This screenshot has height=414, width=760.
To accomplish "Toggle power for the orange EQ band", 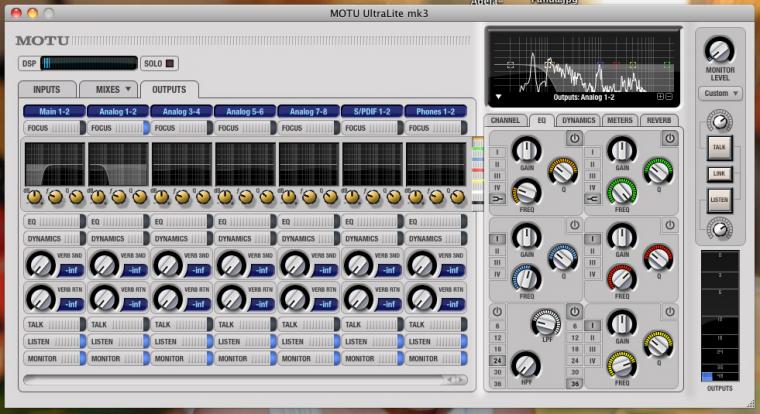I will (575, 137).
